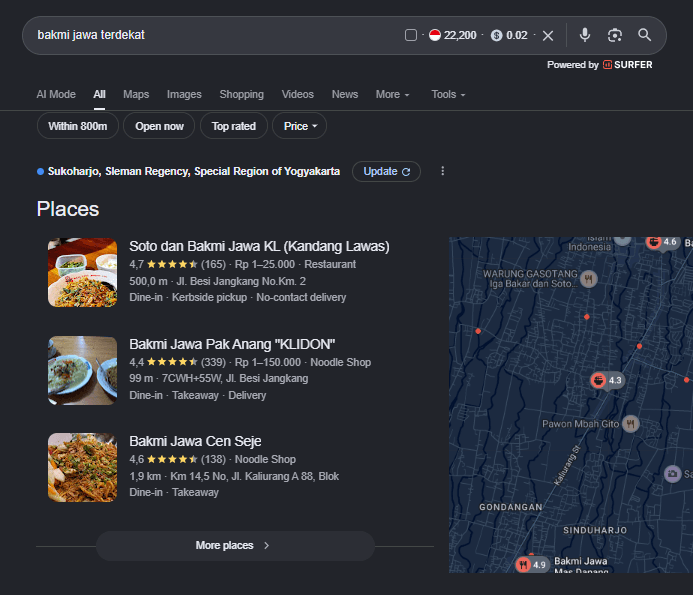Image resolution: width=693 pixels, height=595 pixels.
Task: View Bakmi Jawa Pak Anang photo thumbnail
Action: click(x=83, y=370)
